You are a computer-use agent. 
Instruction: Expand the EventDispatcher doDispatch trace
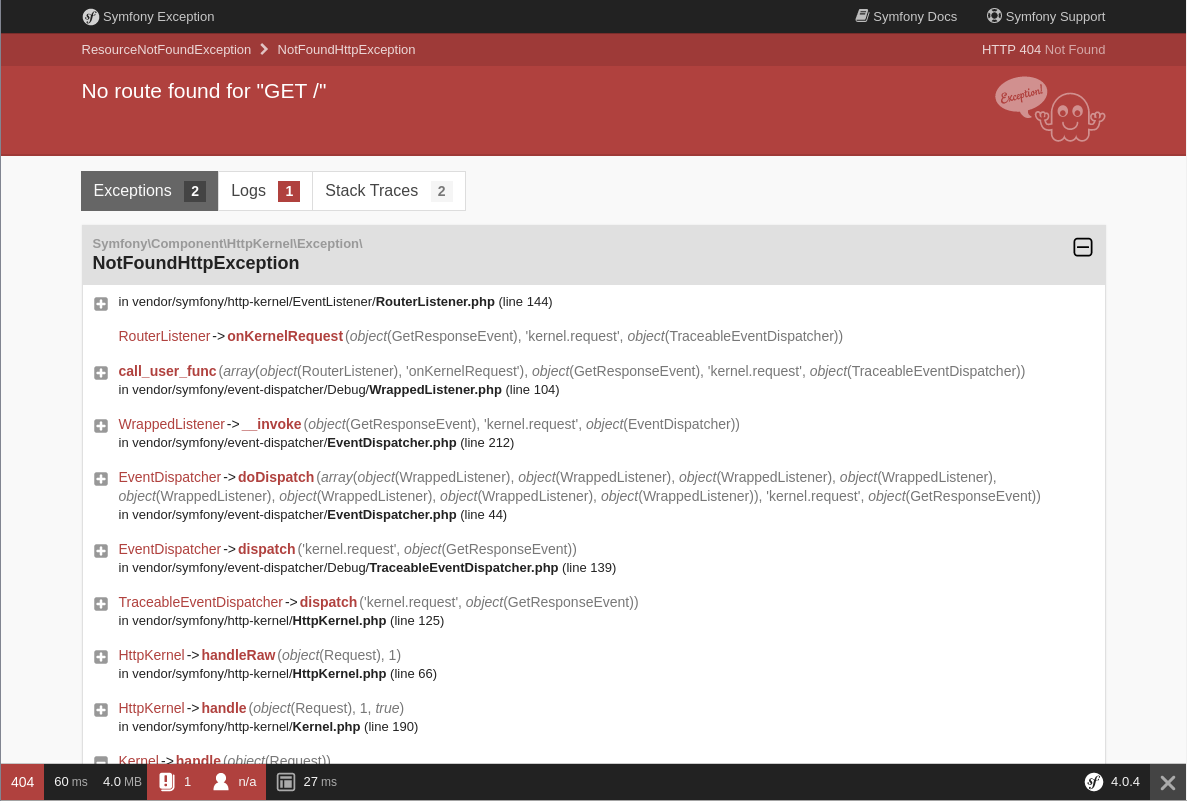101,479
